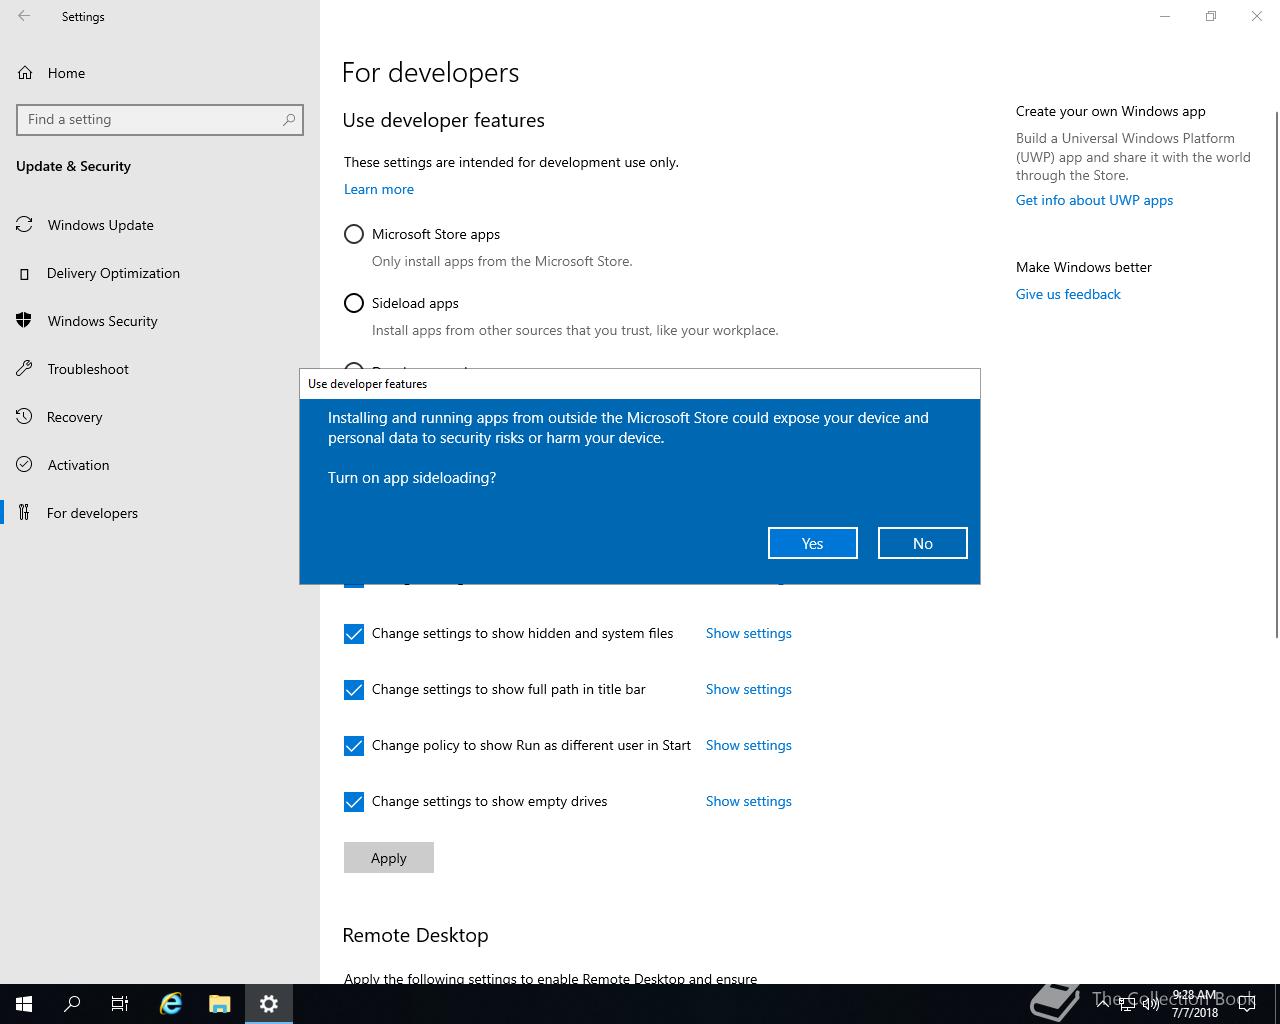
Task: Click the network tray icon
Action: pyautogui.click(x=1127, y=1004)
